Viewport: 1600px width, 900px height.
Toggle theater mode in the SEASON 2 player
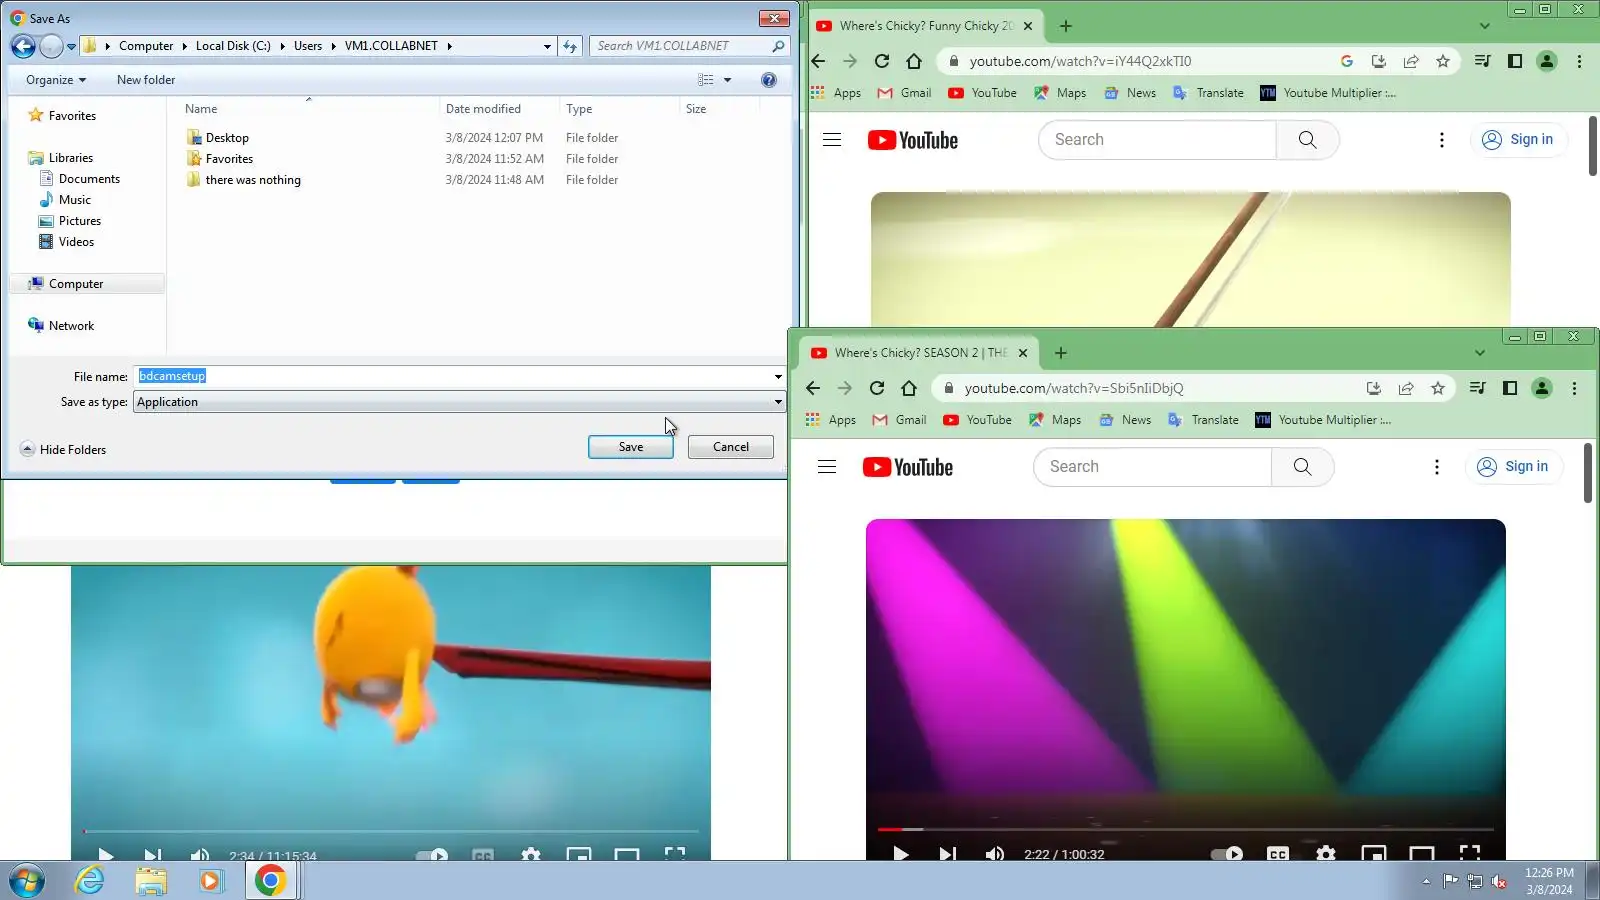click(x=1422, y=853)
